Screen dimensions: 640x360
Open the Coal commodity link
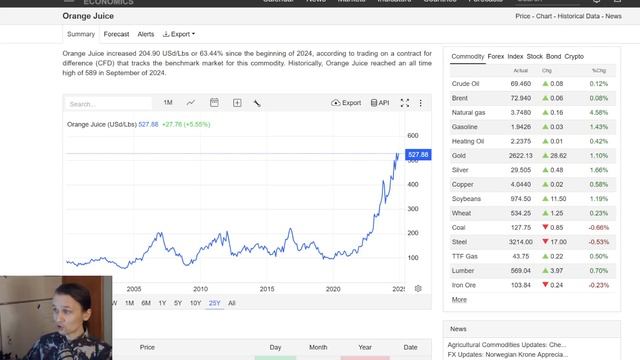[x=458, y=227]
